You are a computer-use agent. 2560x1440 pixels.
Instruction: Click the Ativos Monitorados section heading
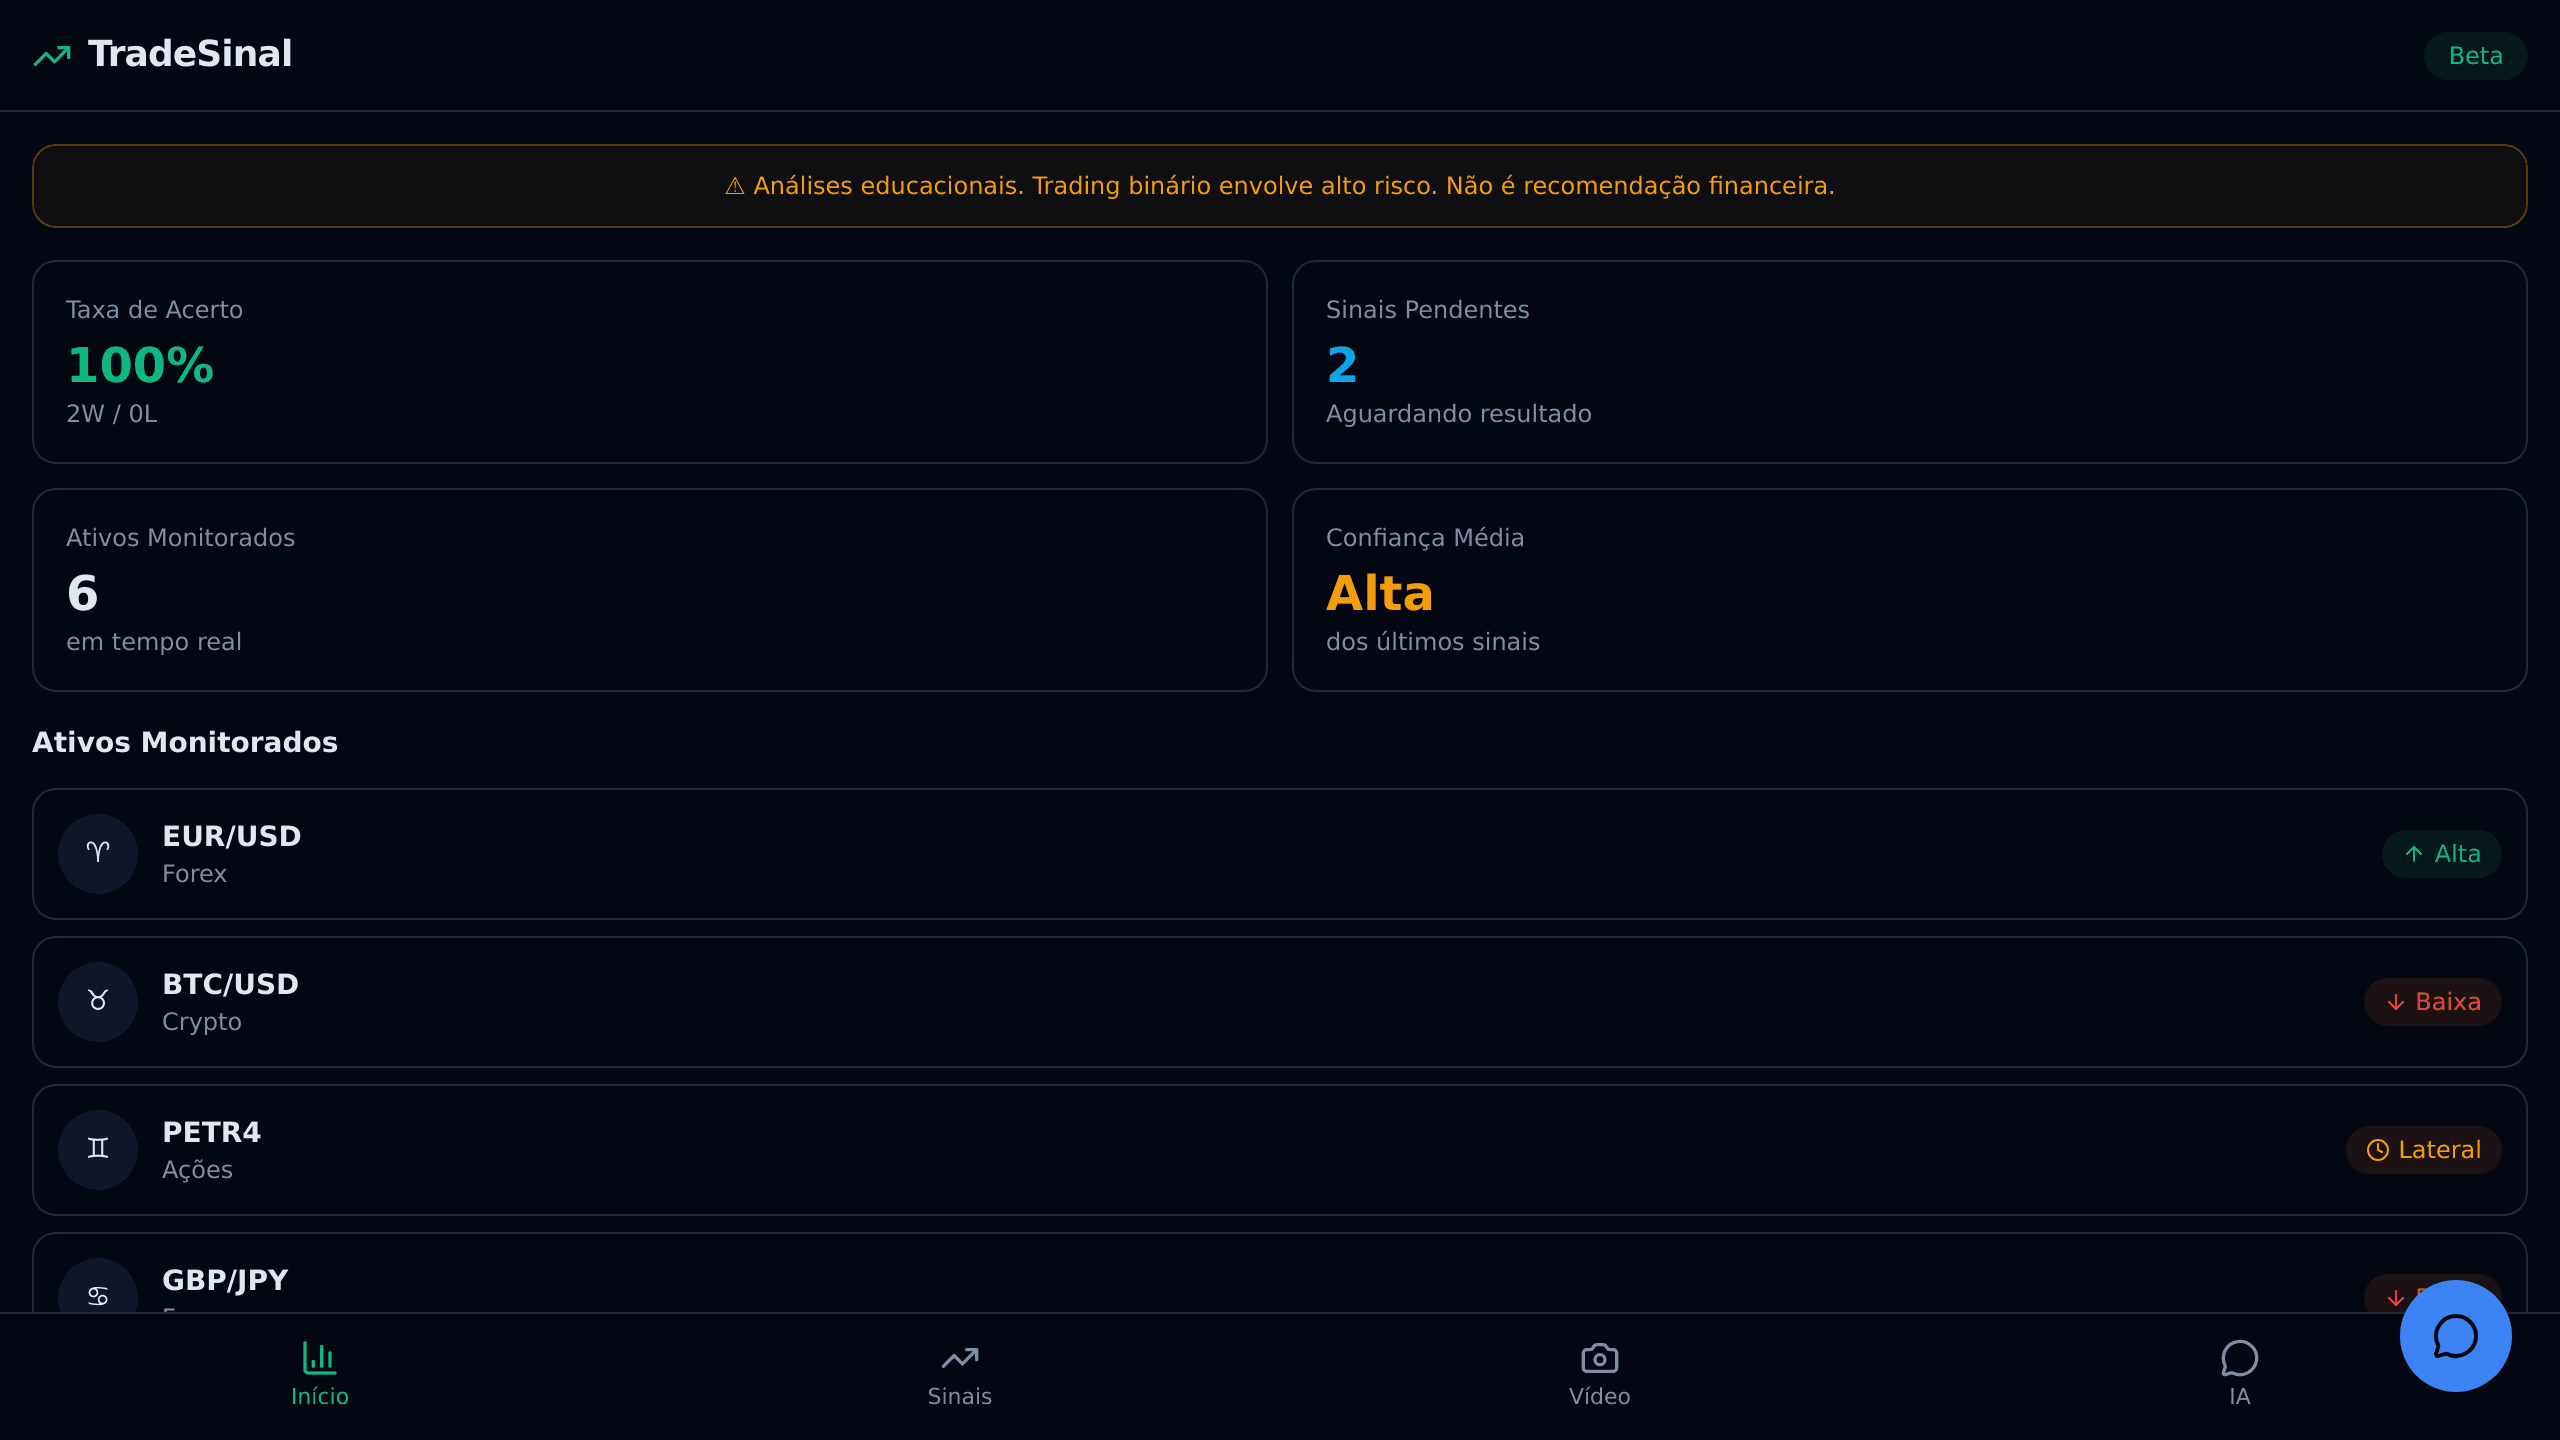[185, 742]
